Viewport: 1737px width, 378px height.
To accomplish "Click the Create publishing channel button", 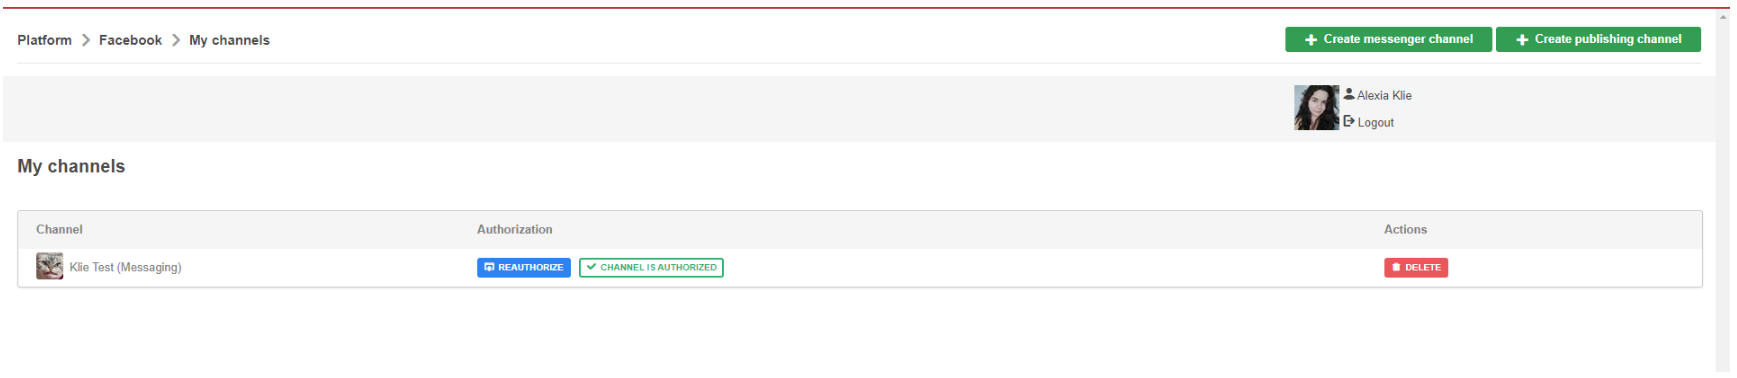I will 1598,39.
